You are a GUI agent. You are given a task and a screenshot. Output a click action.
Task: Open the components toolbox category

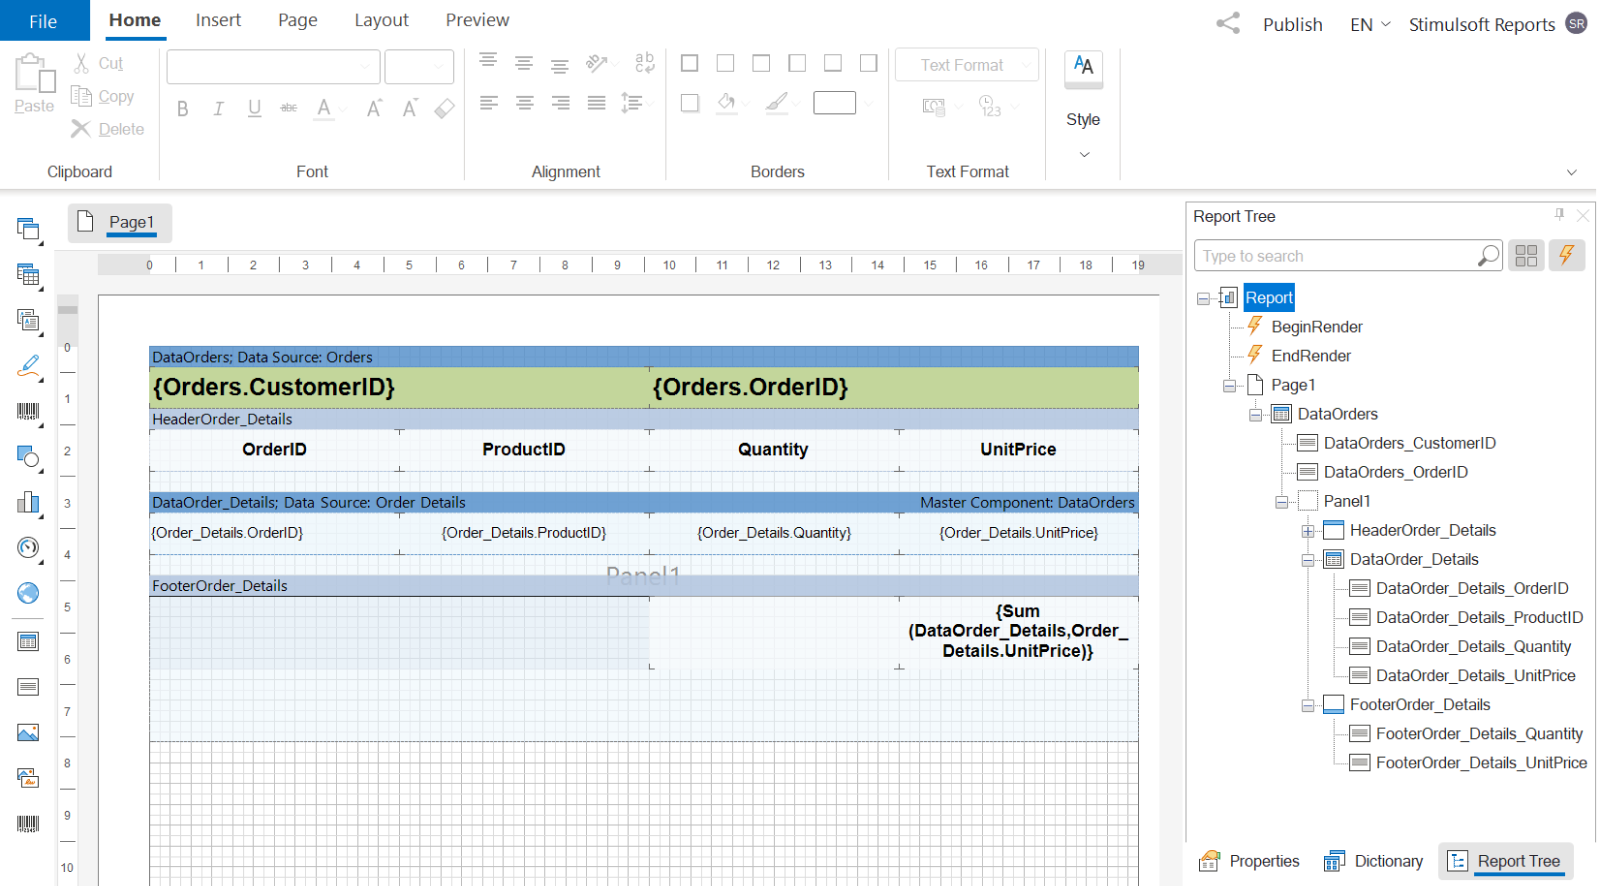(x=28, y=320)
